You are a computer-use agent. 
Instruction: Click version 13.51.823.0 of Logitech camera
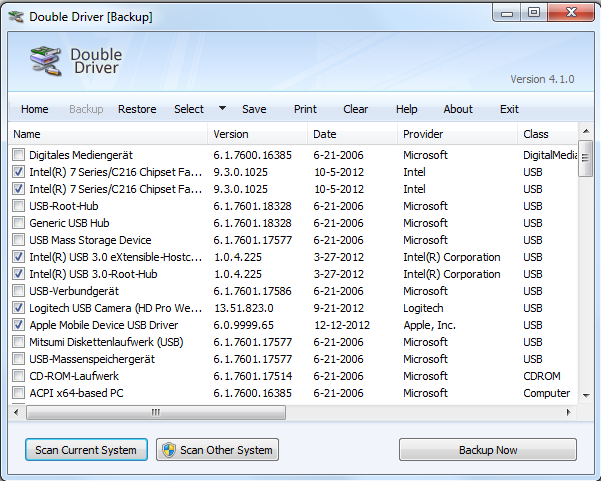point(243,308)
